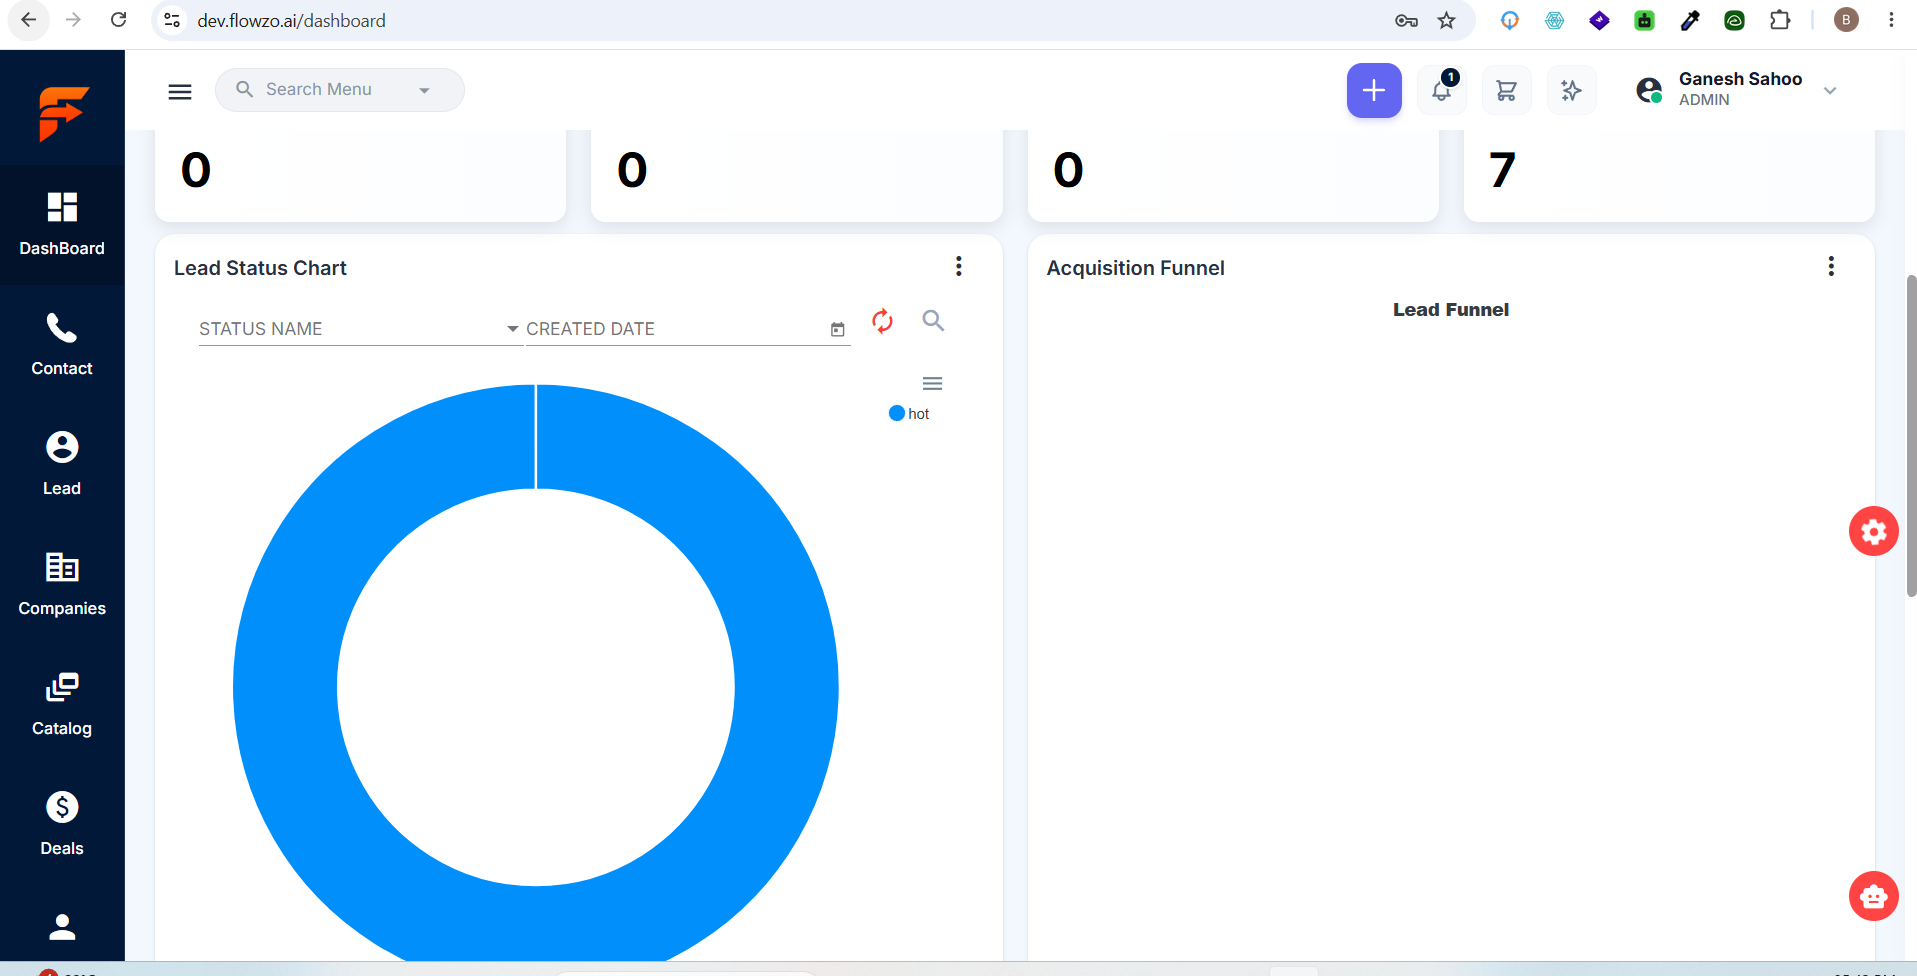Open the Contact sidebar item
Screen dimensions: 1917x976
point(62,345)
